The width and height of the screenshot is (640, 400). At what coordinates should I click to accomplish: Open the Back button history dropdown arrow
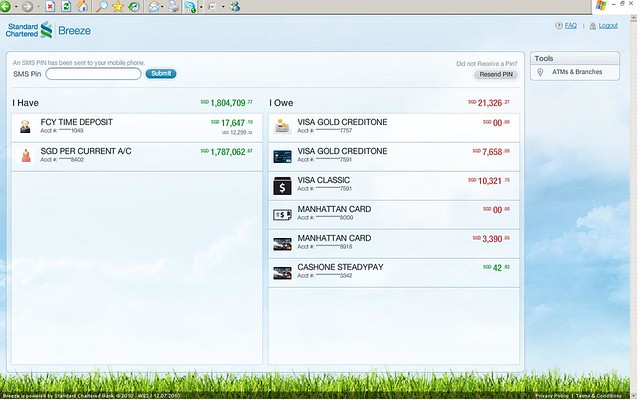pos(17,6)
